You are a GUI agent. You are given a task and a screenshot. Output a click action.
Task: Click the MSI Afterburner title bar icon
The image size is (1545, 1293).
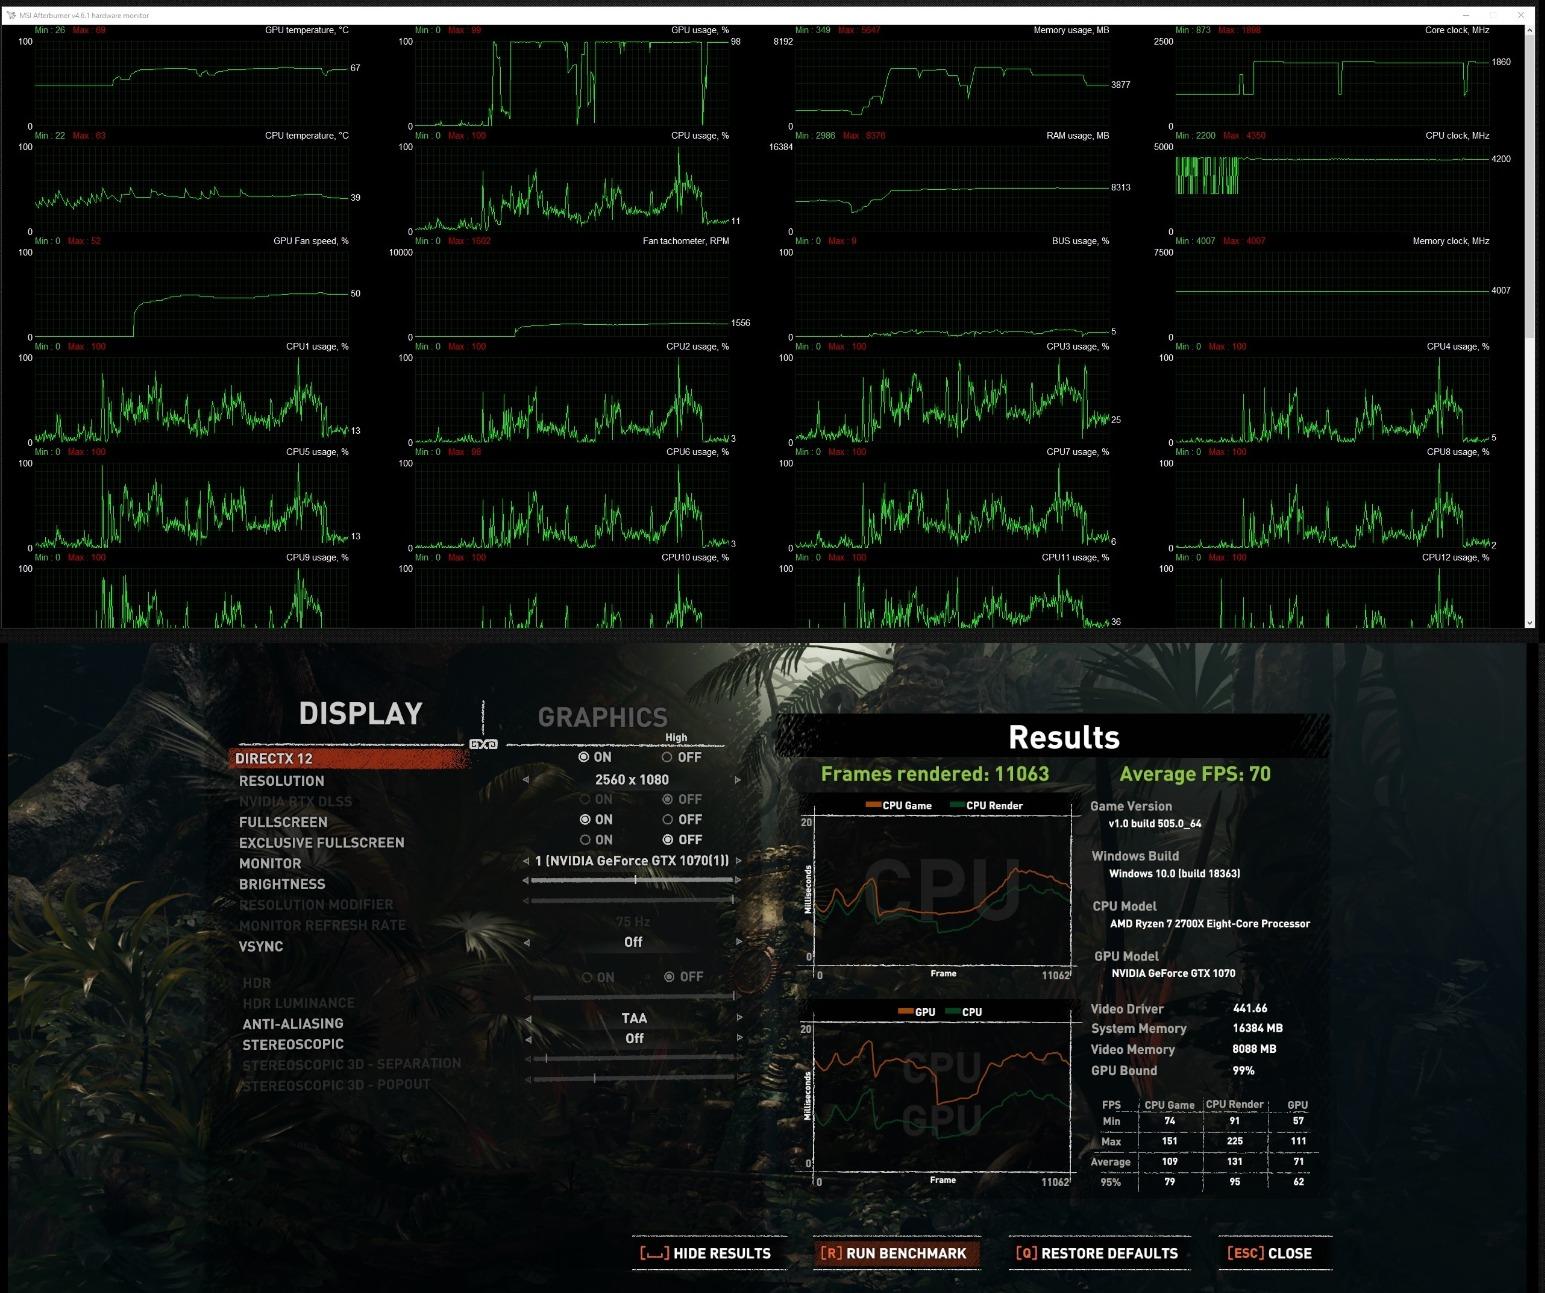[11, 15]
